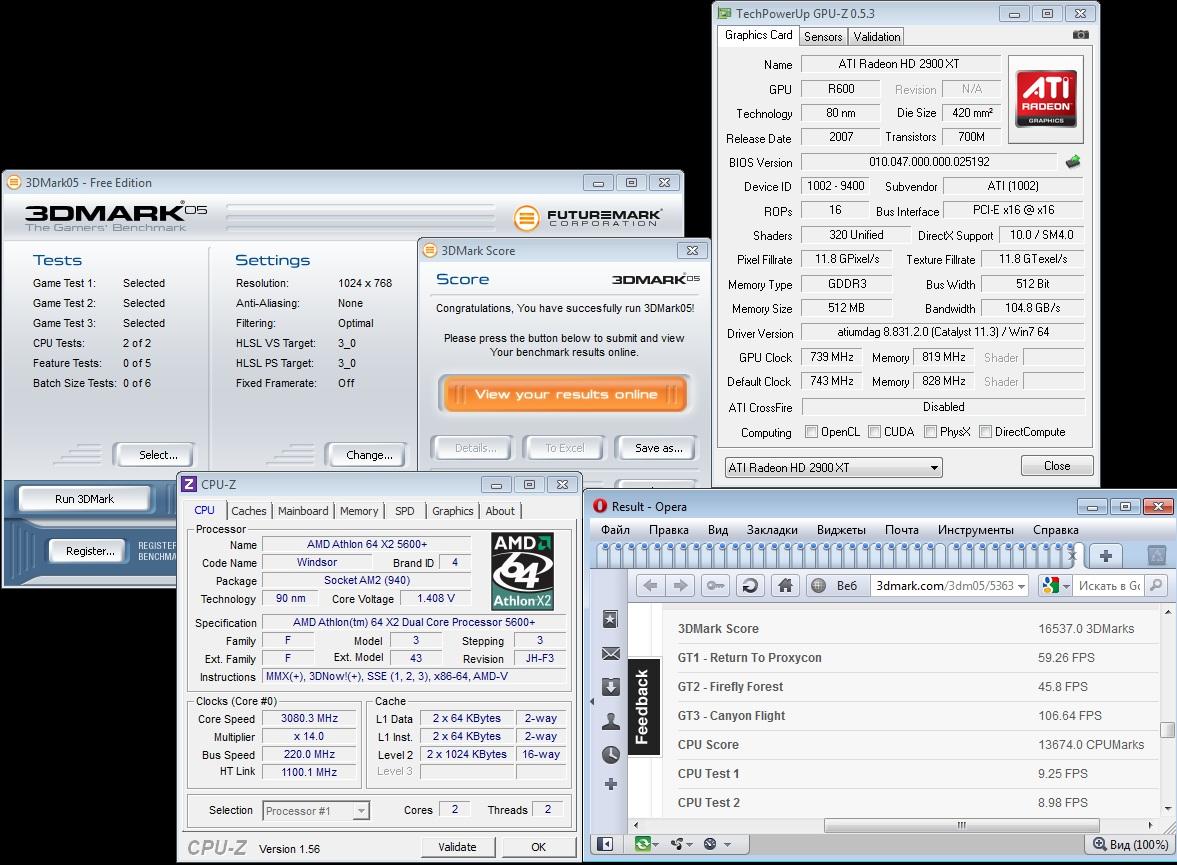Viewport: 1177px width, 865px height.
Task: Open Инструменты menu in Opera
Action: pos(975,529)
